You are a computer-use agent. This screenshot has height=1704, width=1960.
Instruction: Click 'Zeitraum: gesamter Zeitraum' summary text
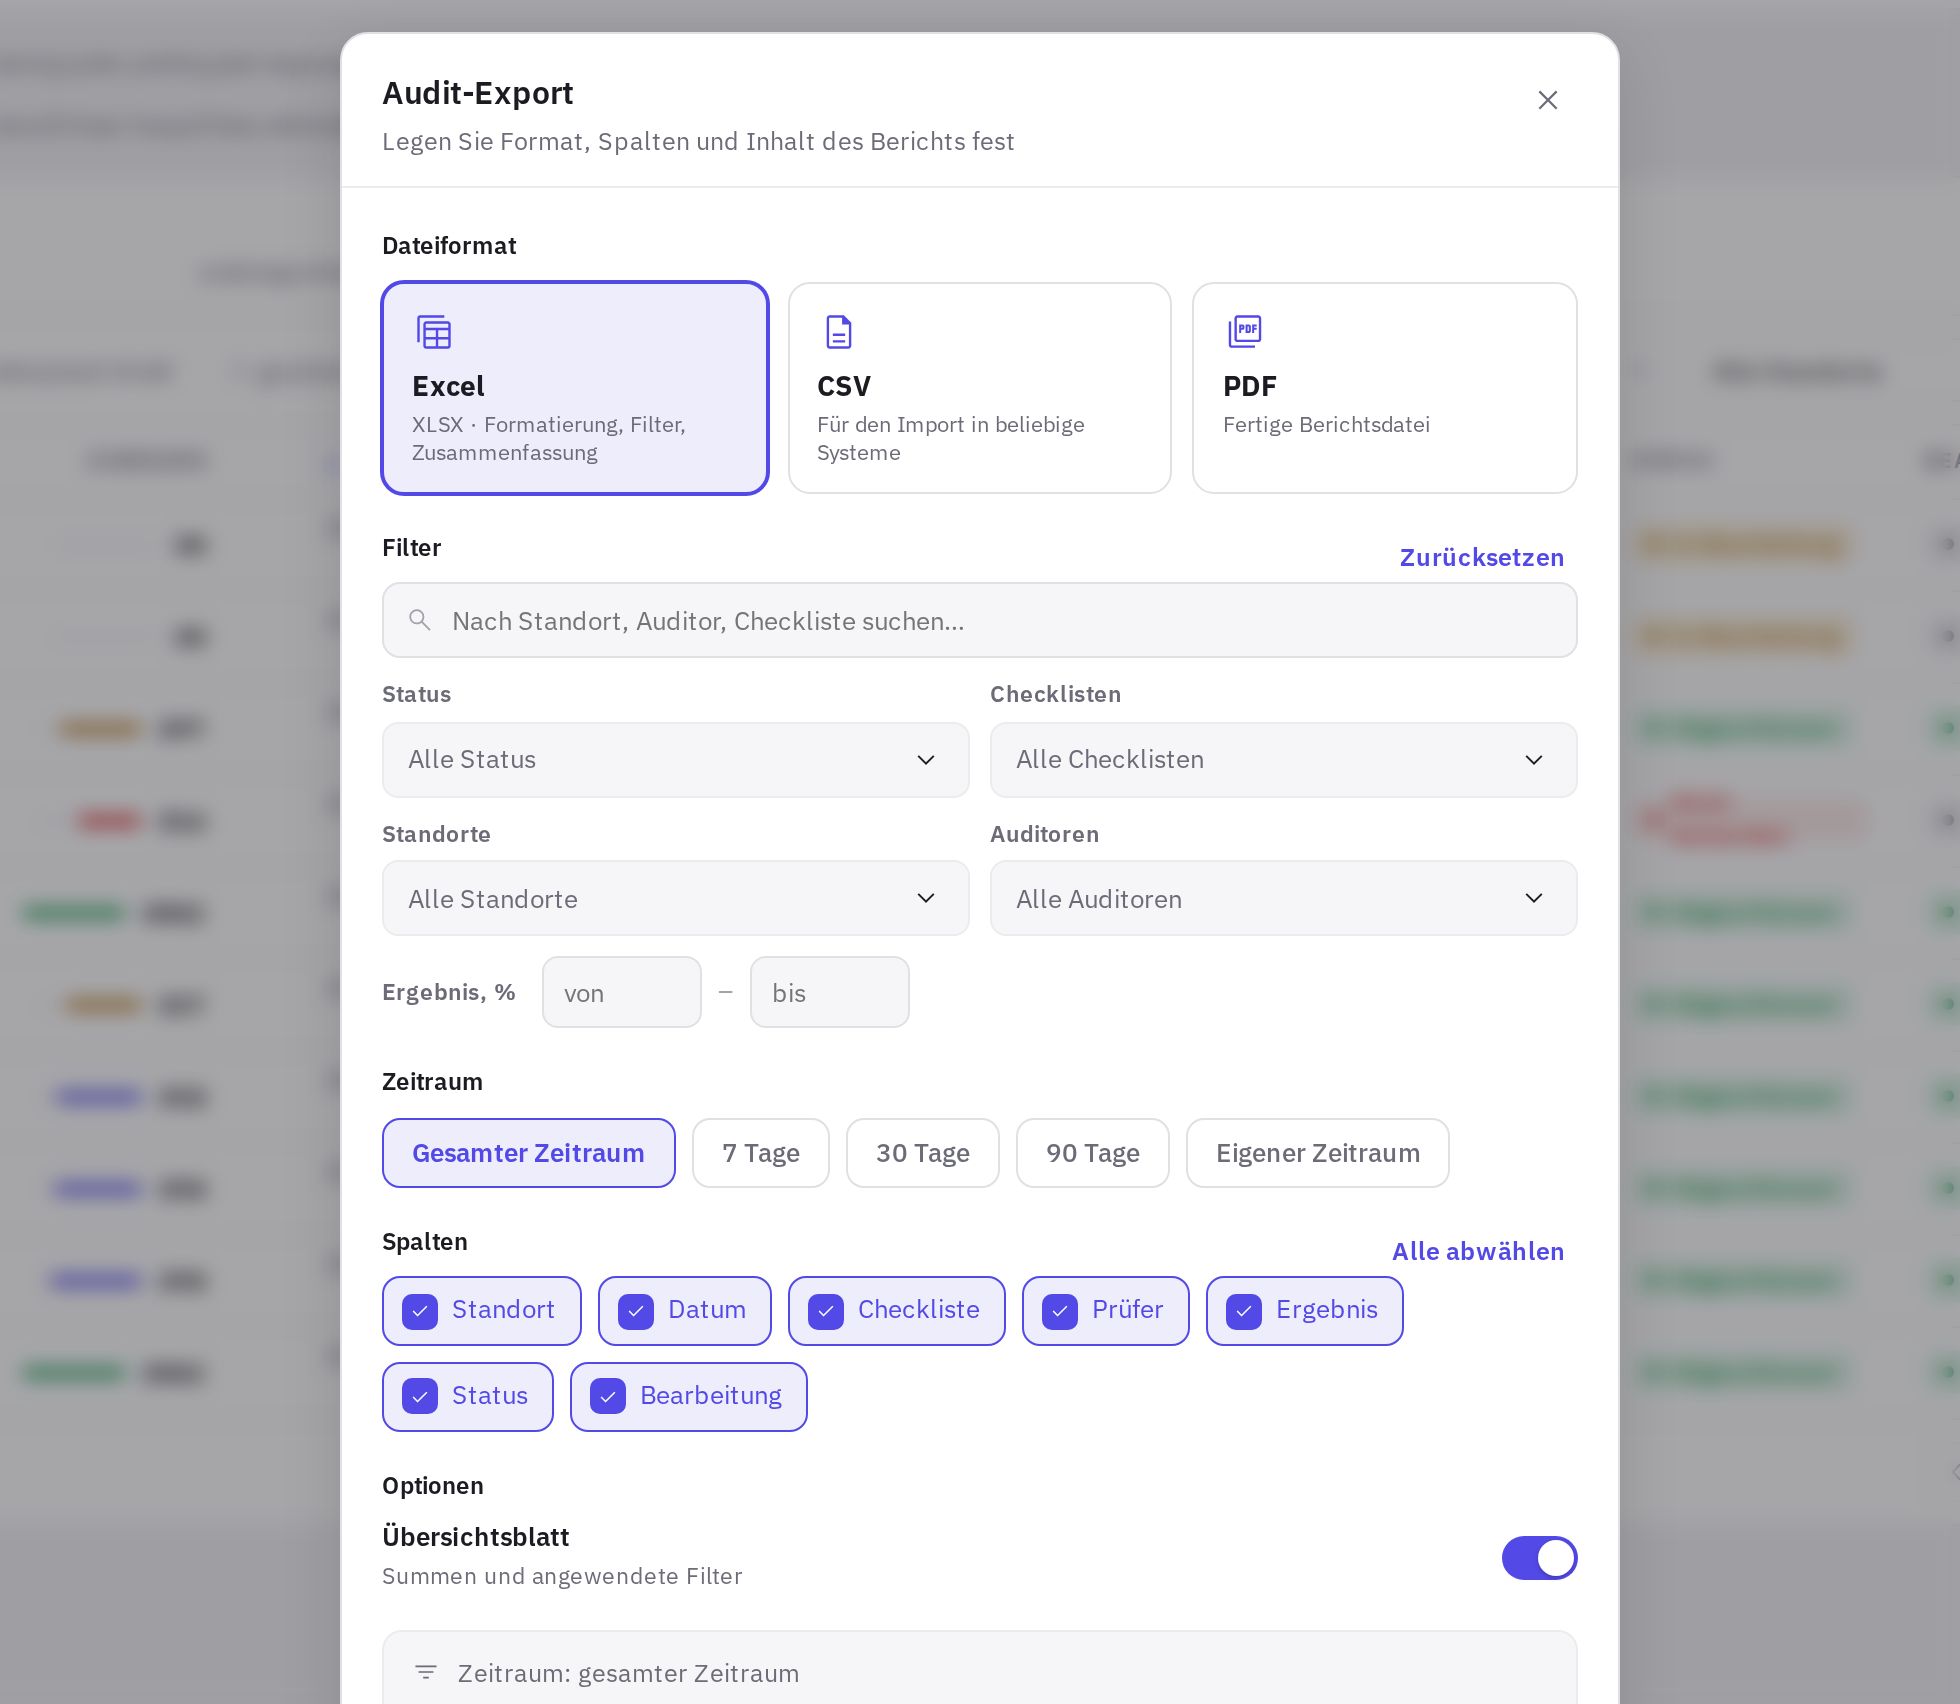(628, 1673)
